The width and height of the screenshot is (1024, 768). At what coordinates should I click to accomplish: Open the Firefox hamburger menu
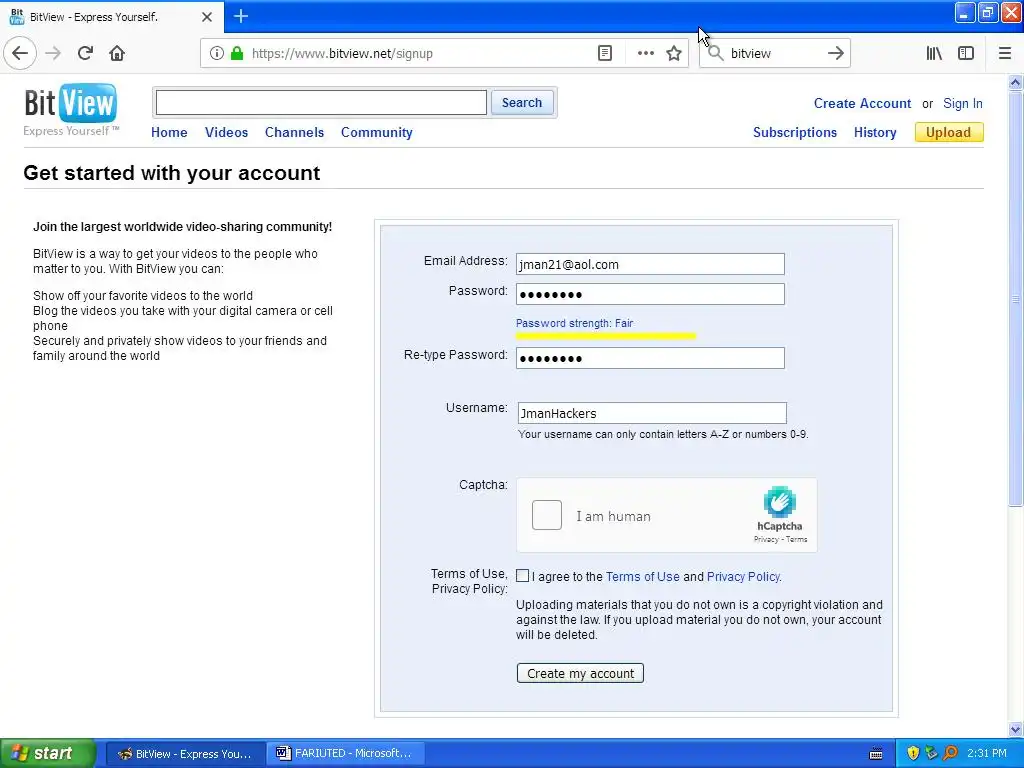(1005, 53)
